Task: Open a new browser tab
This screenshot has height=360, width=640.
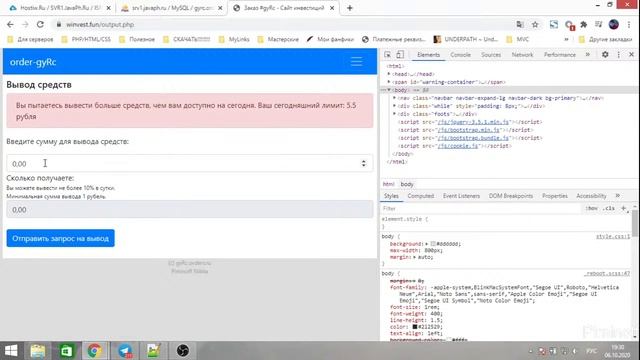Action: pos(349,8)
